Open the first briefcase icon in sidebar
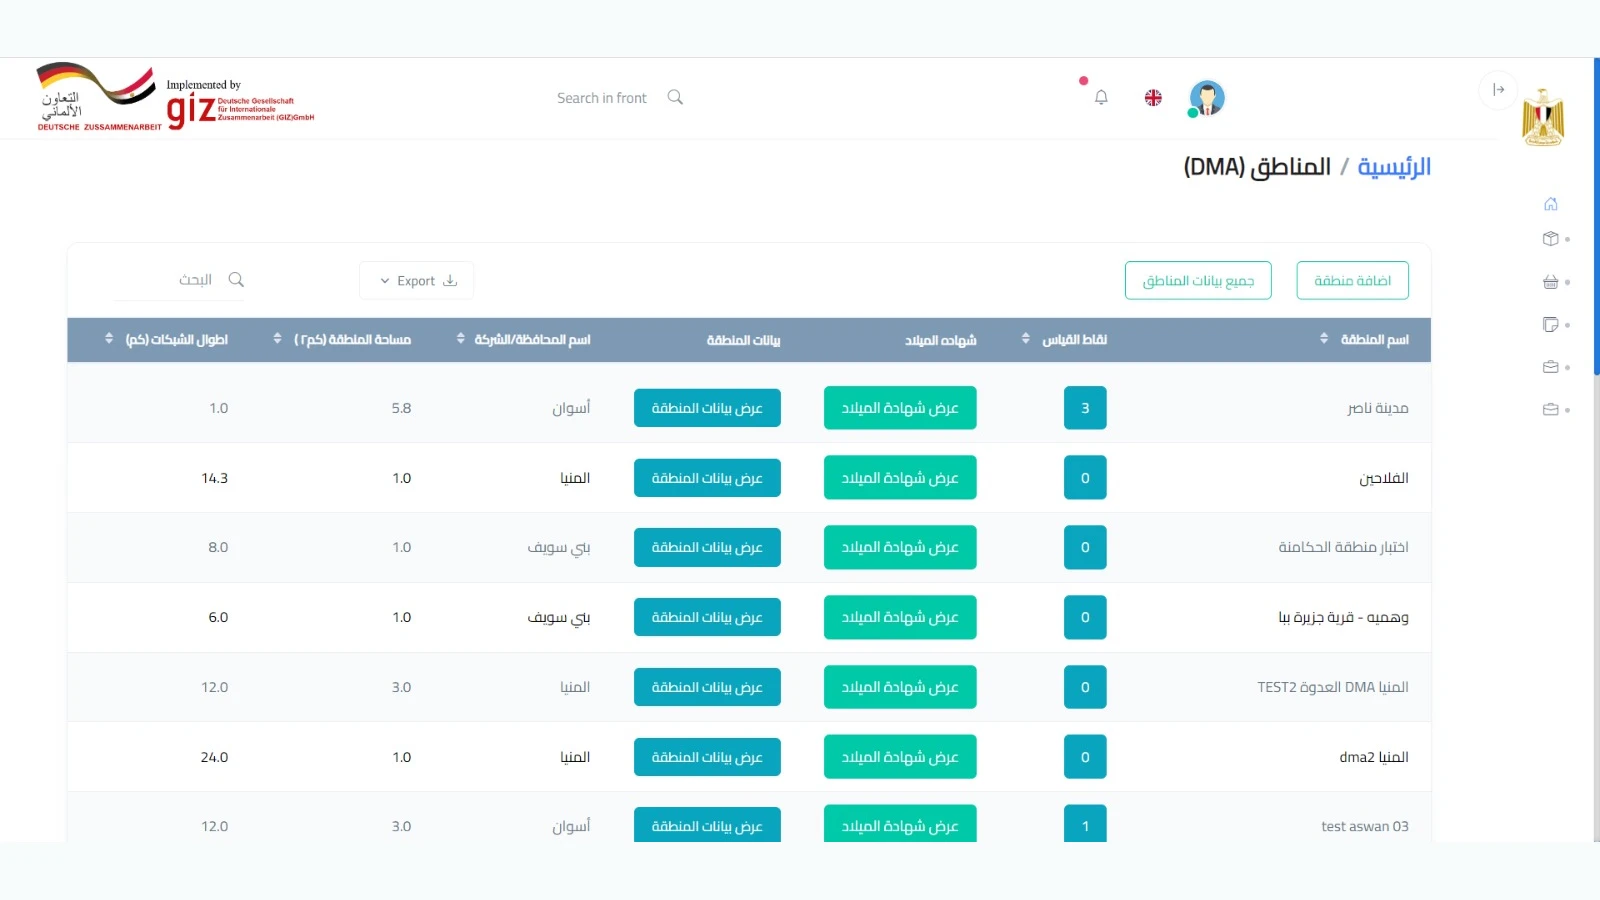 [x=1550, y=367]
